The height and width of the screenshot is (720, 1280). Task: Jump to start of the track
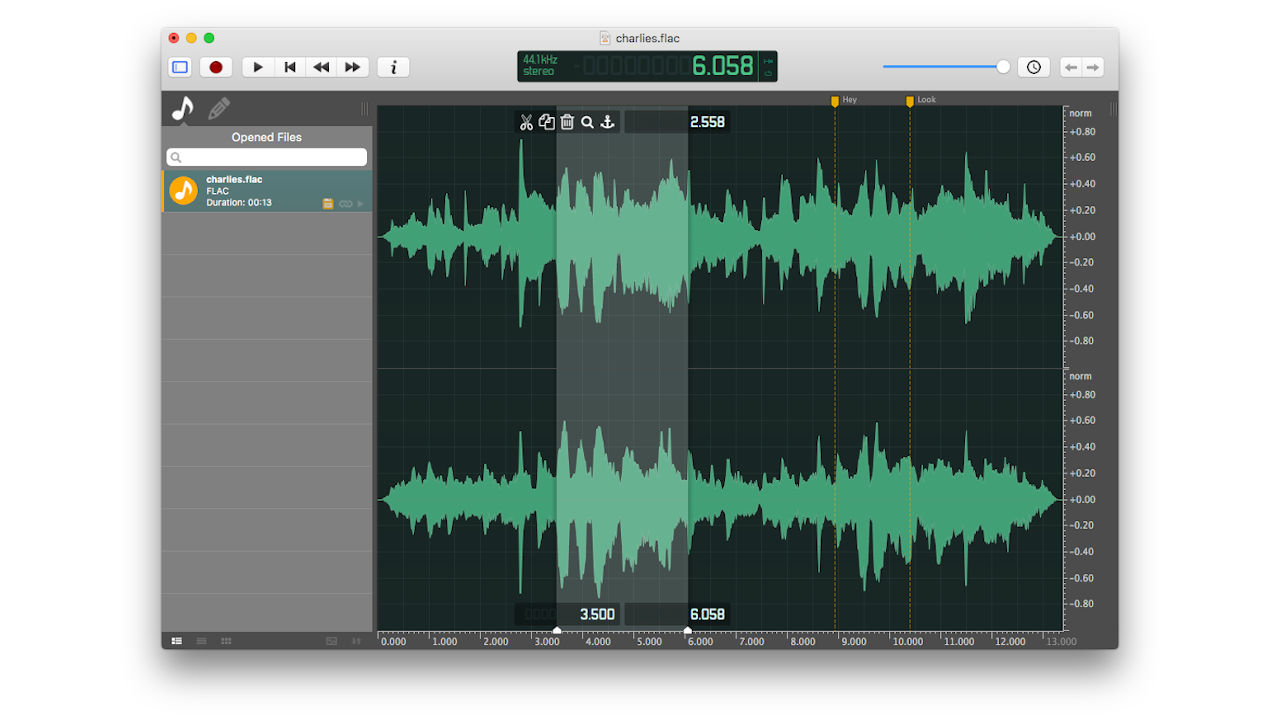(x=290, y=67)
